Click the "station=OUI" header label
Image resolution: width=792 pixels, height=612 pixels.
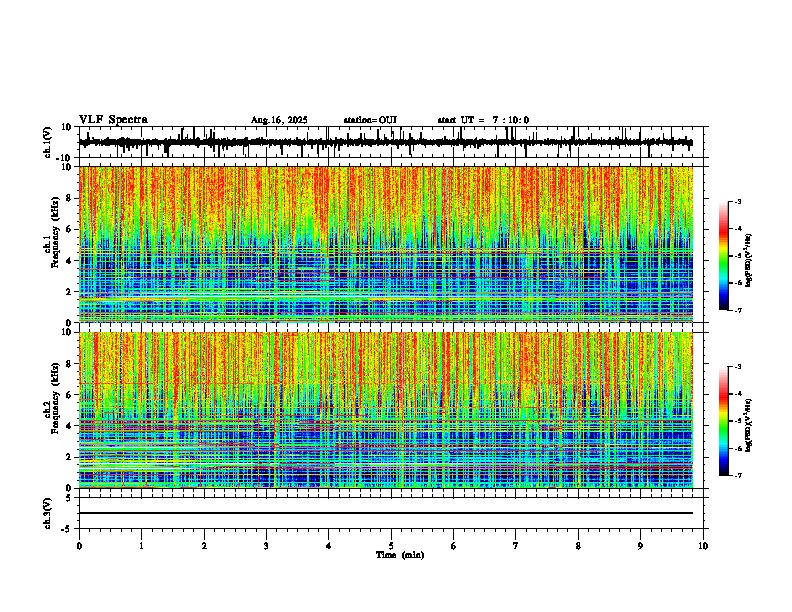[370, 120]
